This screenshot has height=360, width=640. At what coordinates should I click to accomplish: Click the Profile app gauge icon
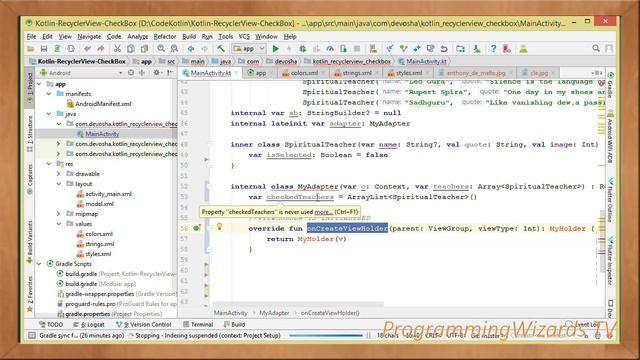tap(329, 49)
